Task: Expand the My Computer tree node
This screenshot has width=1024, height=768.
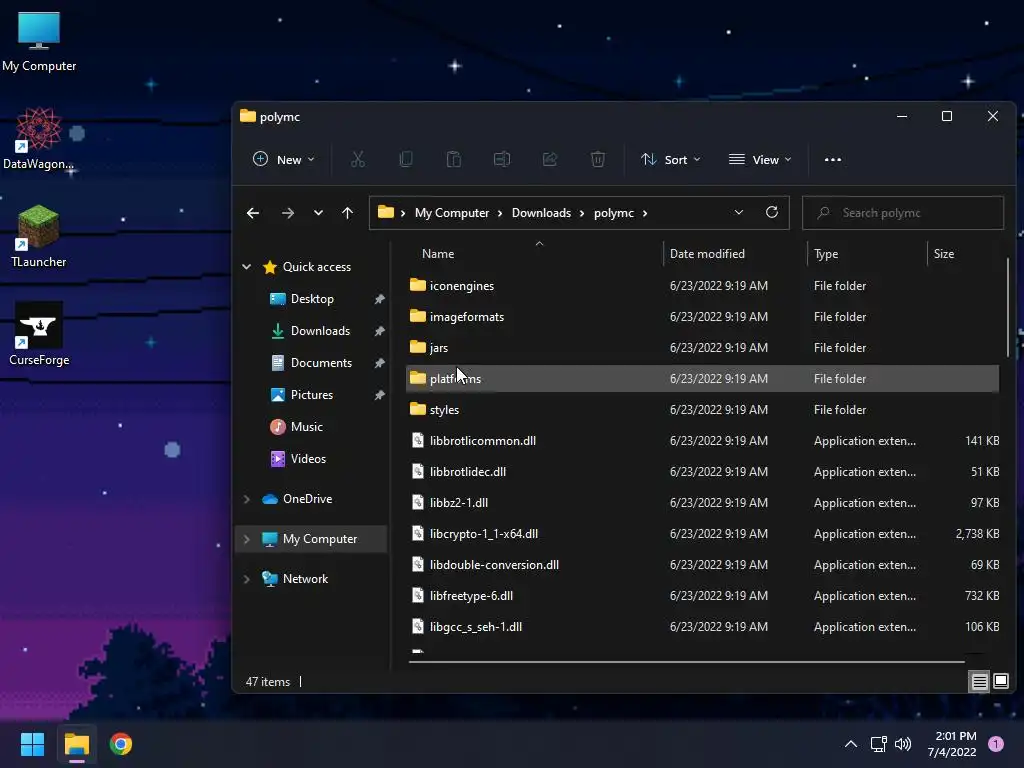Action: pyautogui.click(x=247, y=539)
